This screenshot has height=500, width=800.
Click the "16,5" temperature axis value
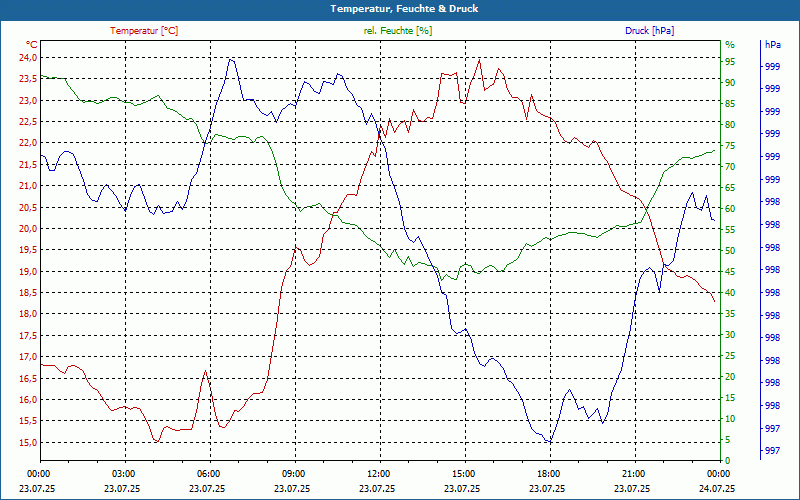(28, 378)
